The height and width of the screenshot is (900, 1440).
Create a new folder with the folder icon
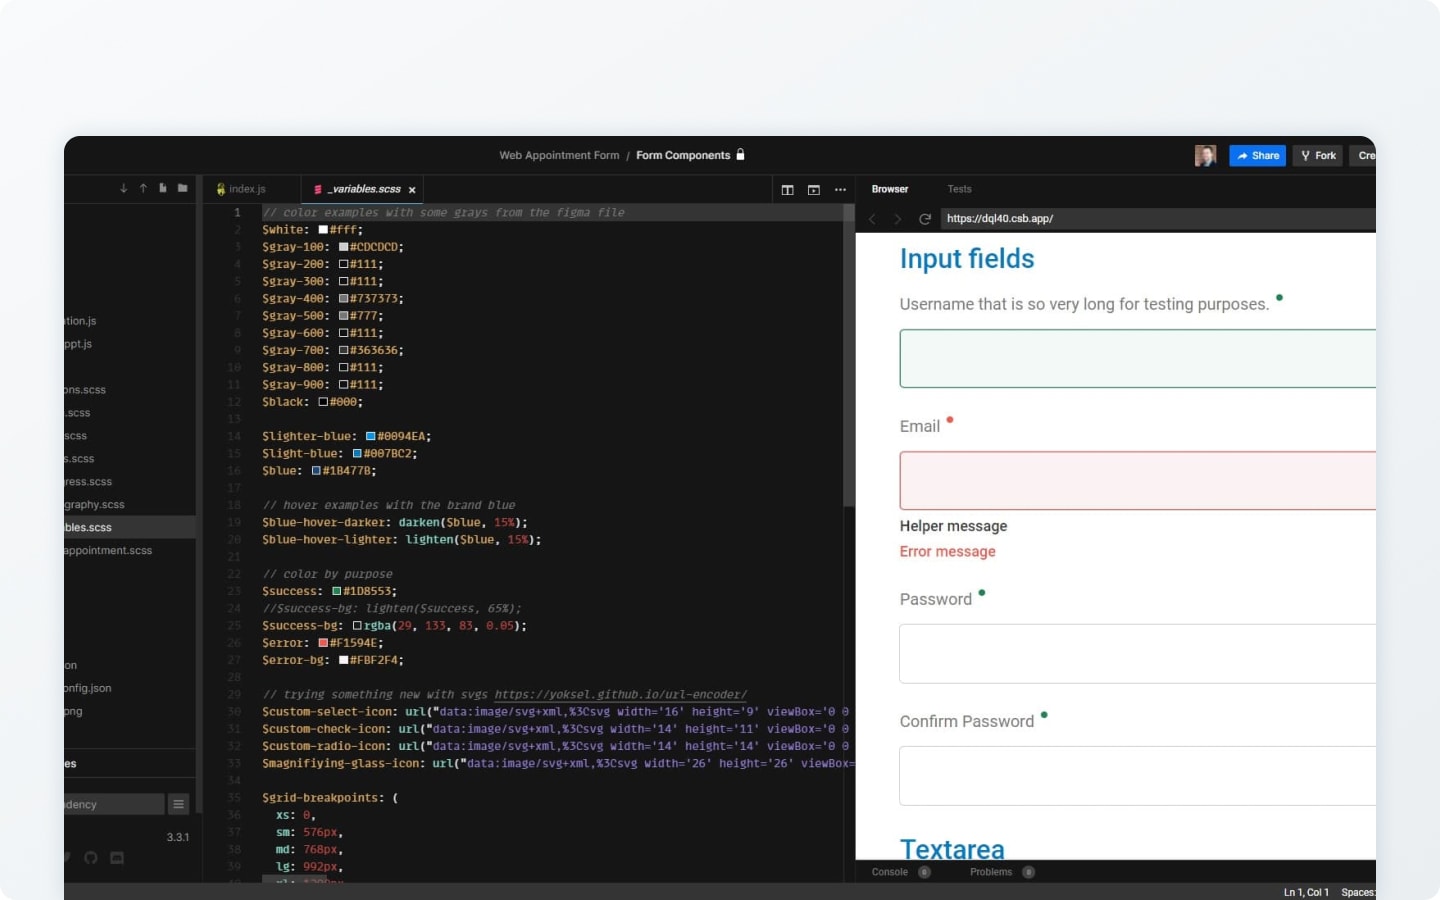pyautogui.click(x=182, y=188)
